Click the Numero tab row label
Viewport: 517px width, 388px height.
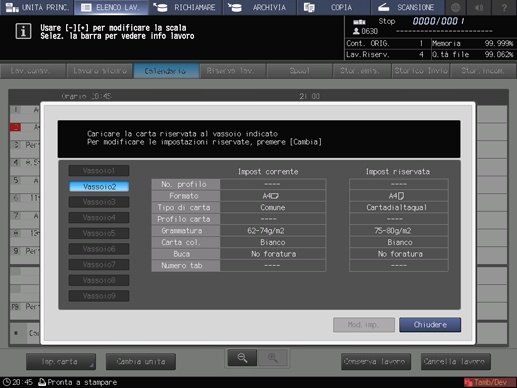point(185,266)
